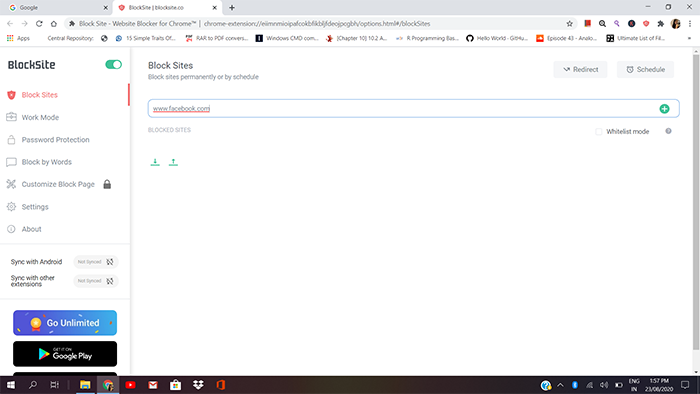Click the lock icon beside Customize Block Page
700x394 pixels.
(x=107, y=184)
